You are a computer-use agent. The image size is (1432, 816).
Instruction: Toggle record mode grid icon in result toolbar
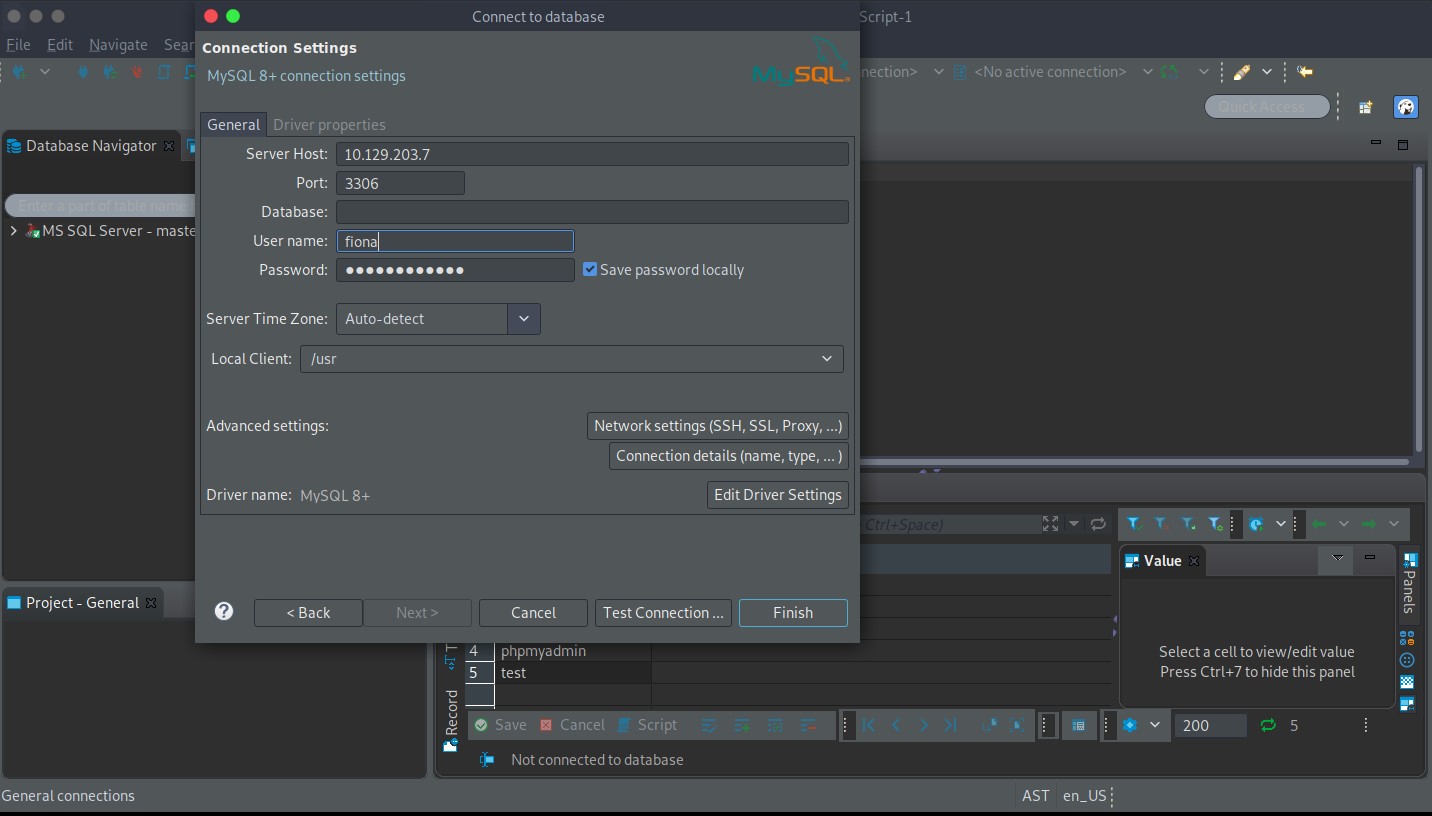(1078, 725)
